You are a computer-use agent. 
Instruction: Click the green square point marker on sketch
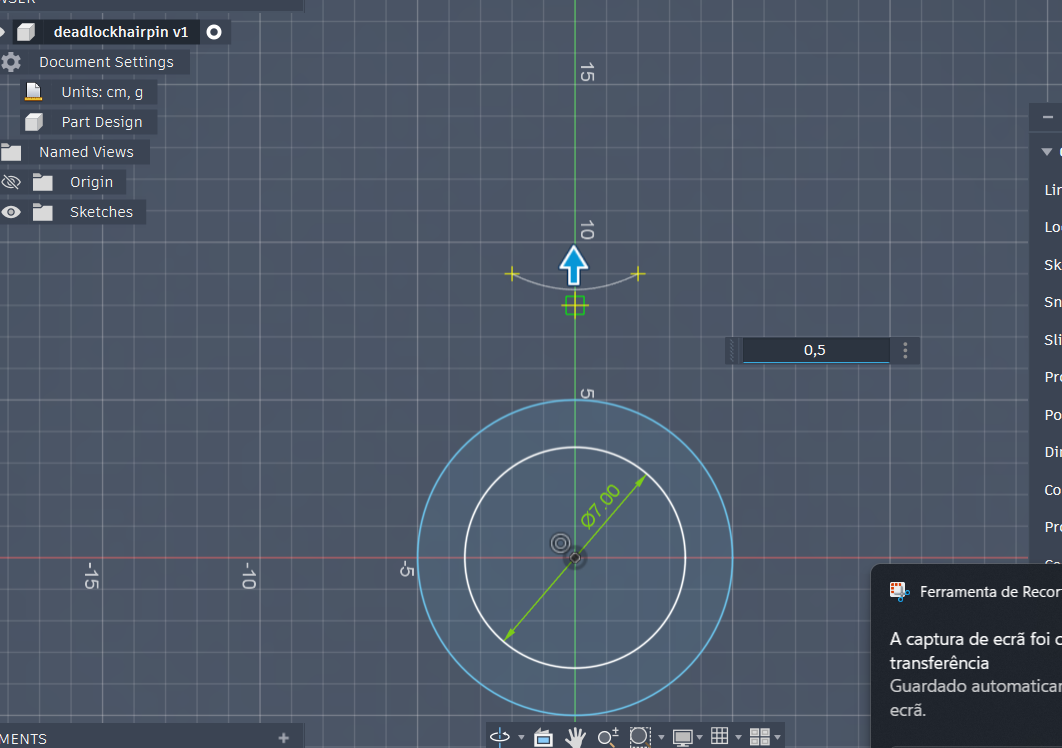click(x=575, y=306)
